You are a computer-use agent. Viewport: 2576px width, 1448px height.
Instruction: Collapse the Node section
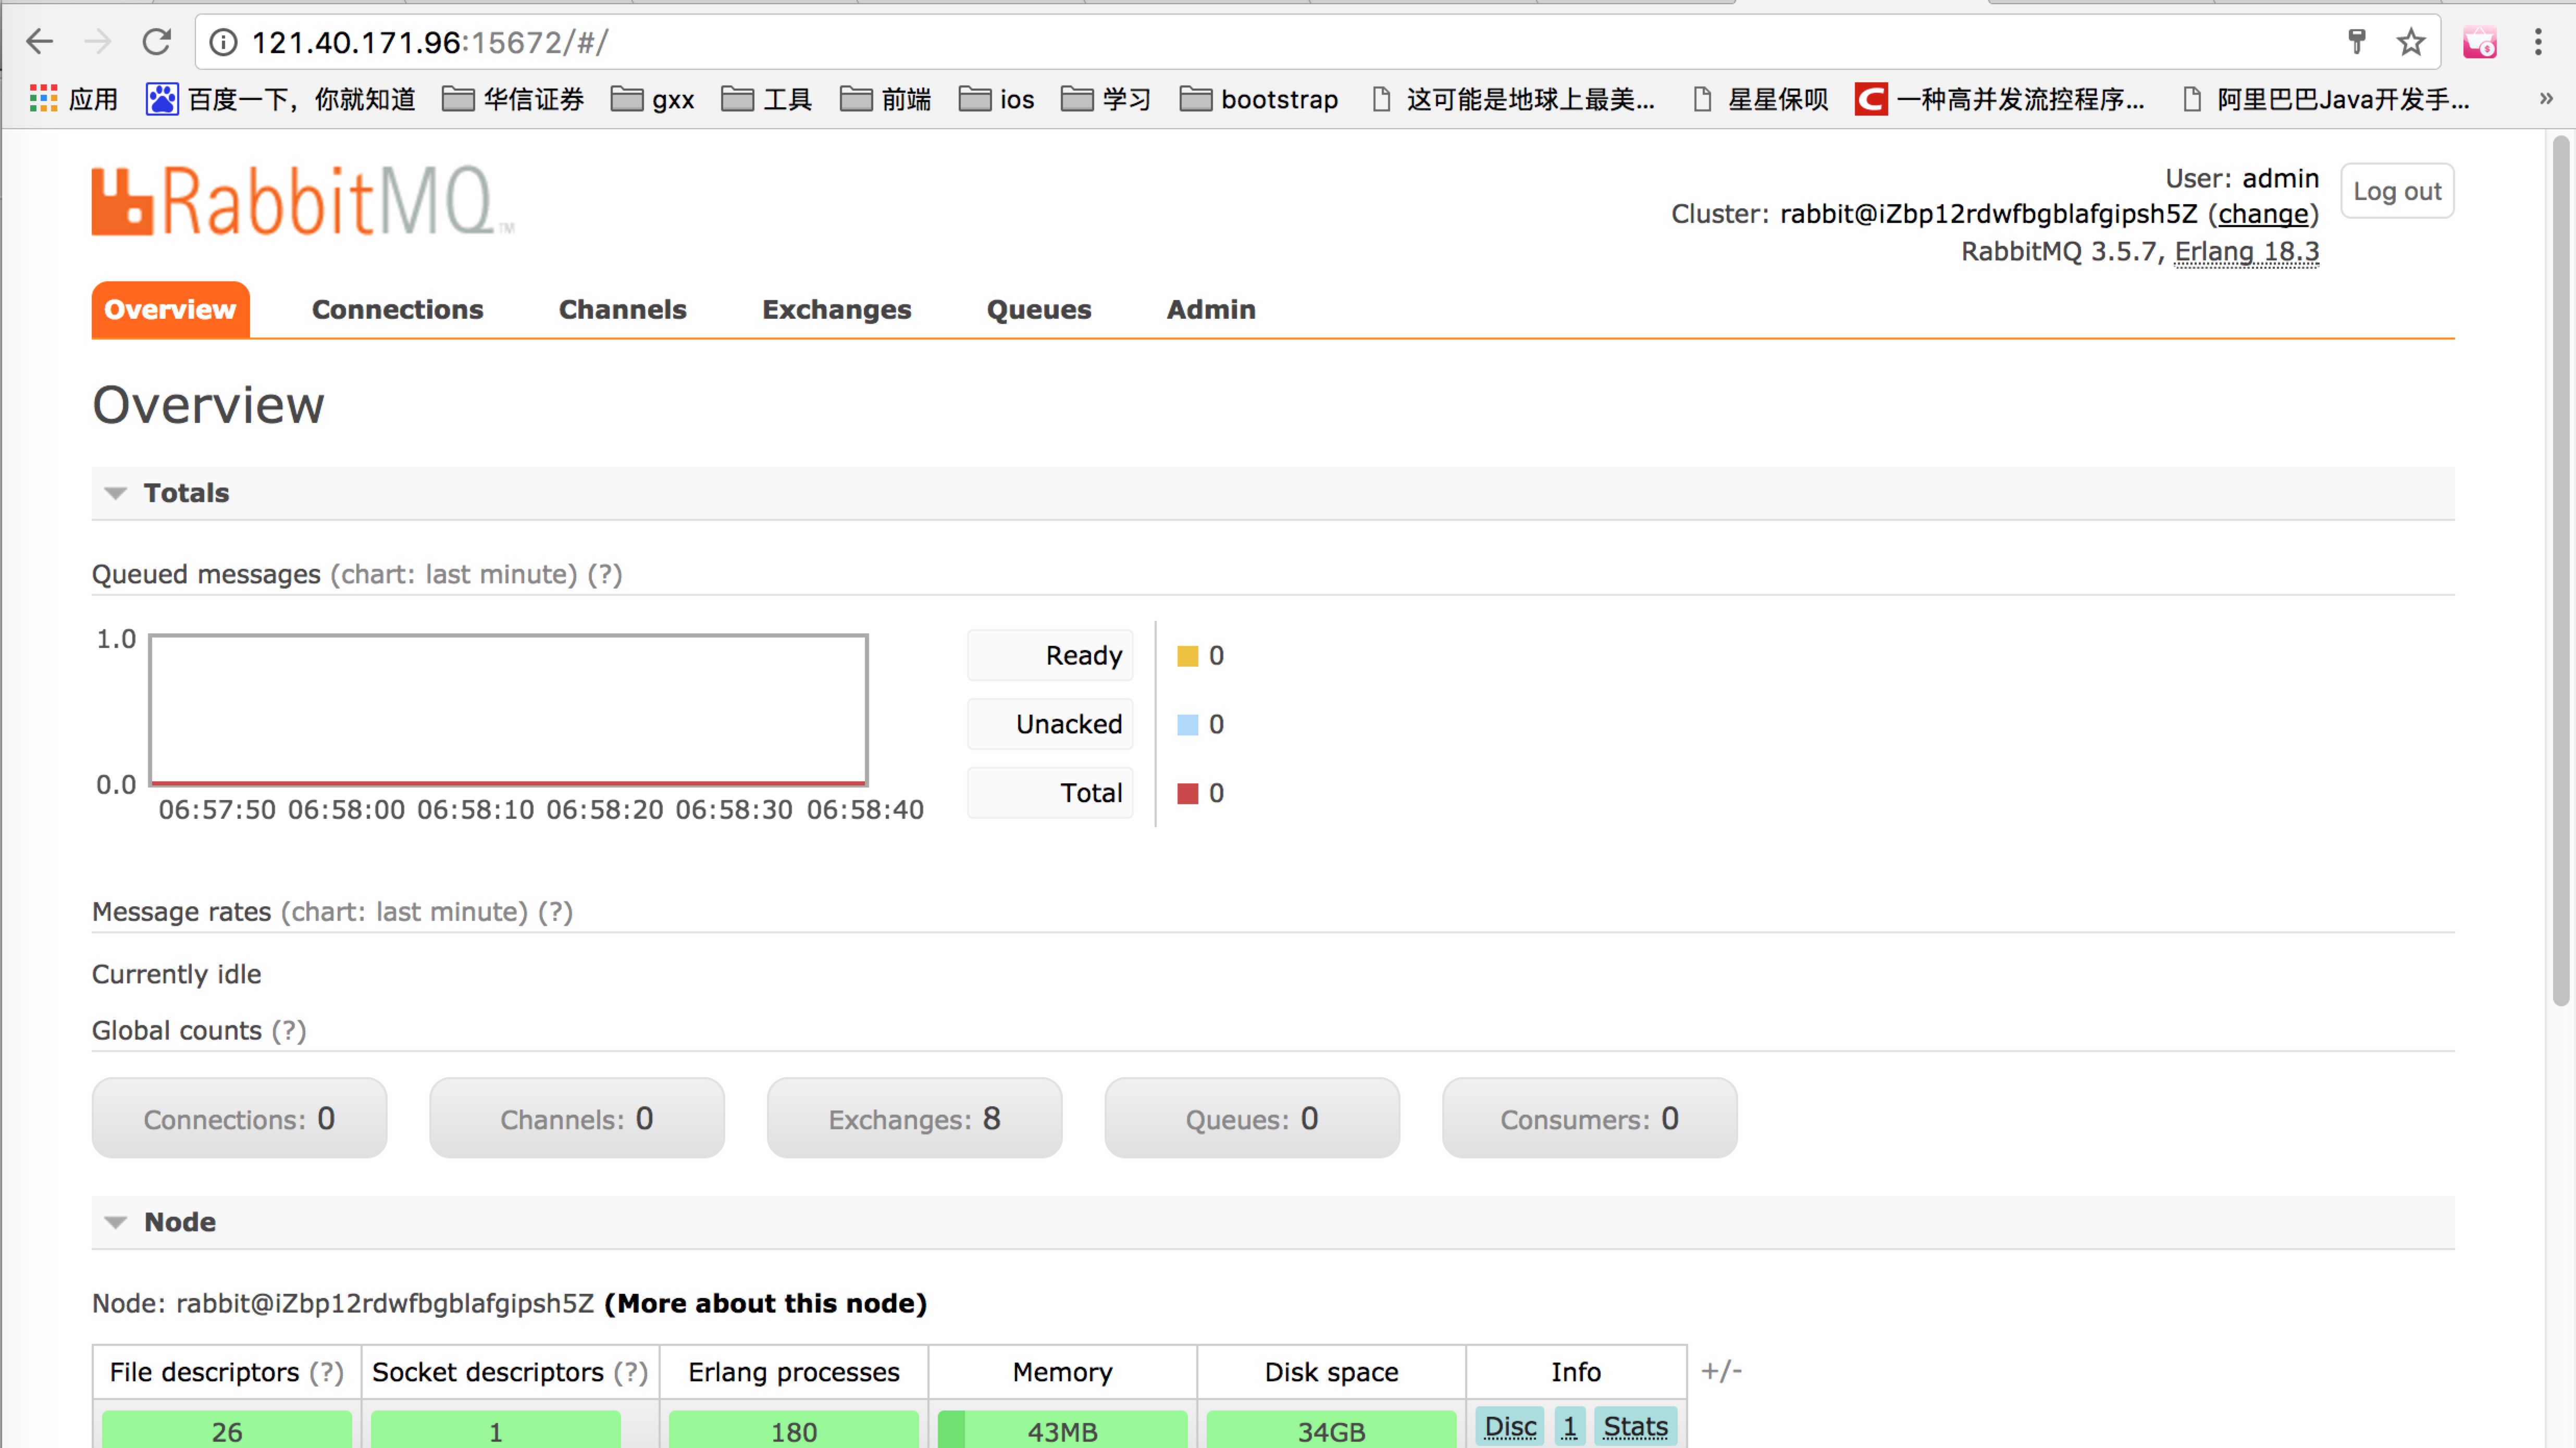coord(160,1222)
